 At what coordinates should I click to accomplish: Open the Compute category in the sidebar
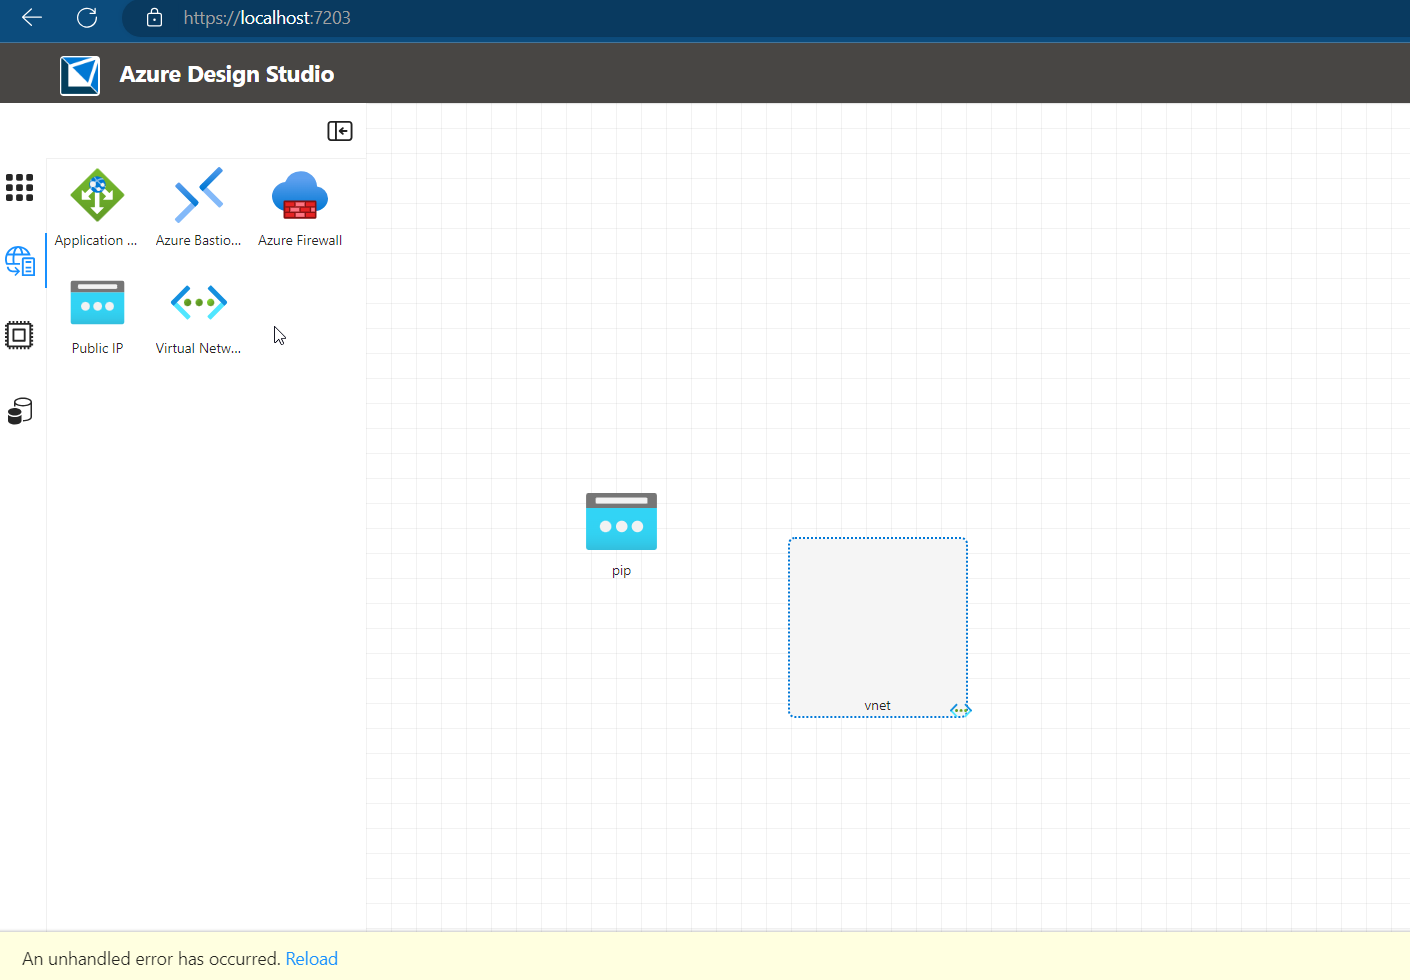coord(19,335)
